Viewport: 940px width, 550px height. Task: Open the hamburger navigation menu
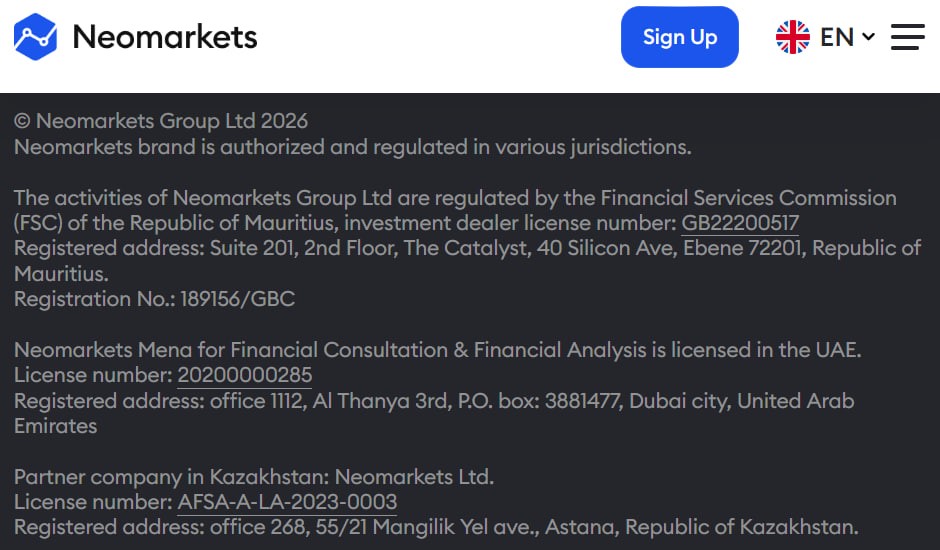pyautogui.click(x=908, y=37)
